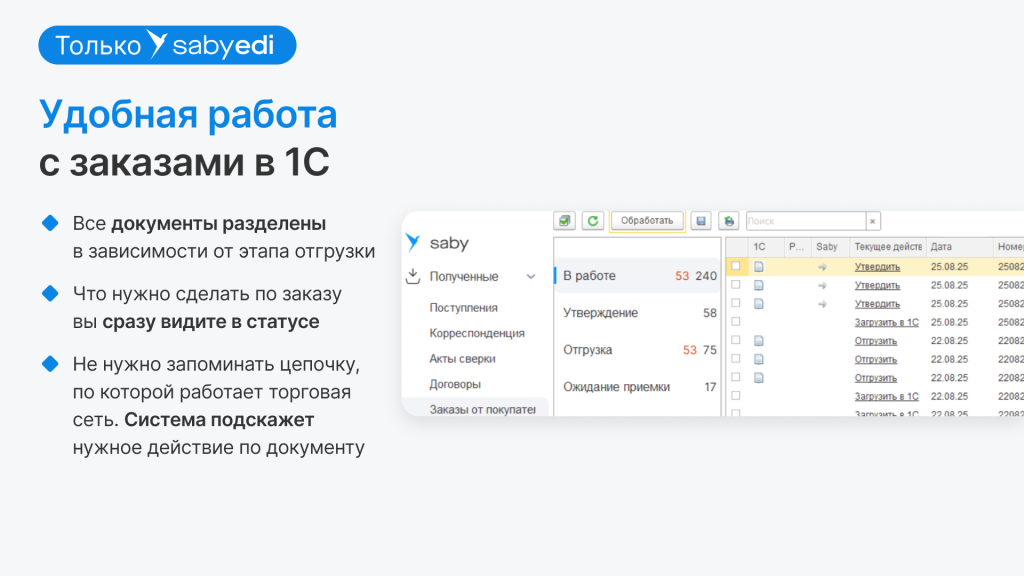This screenshot has height=576, width=1024.
Task: Check the checkbox of the highlighted Утвердить row
Action: point(735,265)
